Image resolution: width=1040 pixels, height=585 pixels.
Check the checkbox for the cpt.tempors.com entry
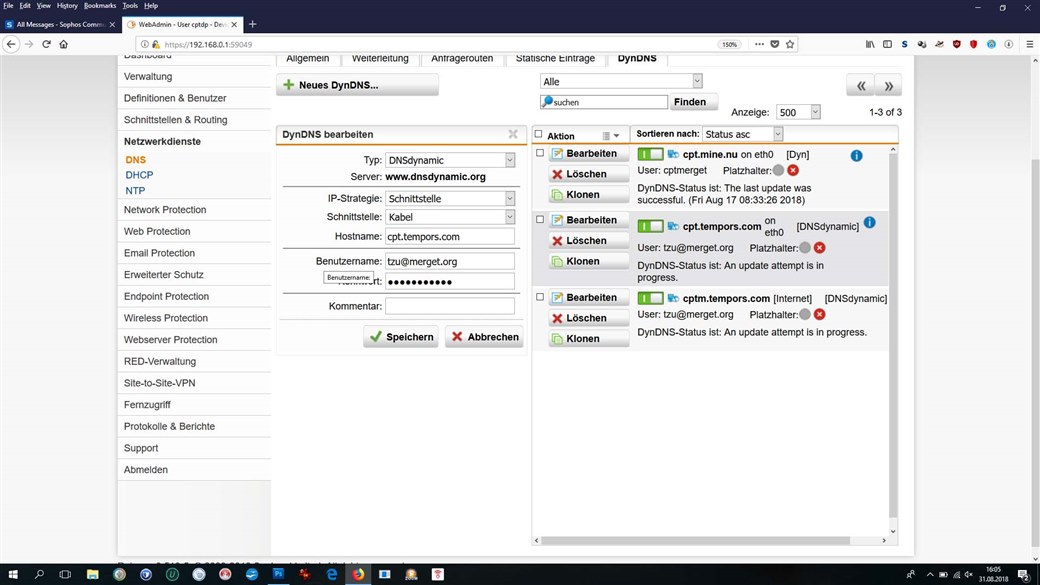point(540,219)
